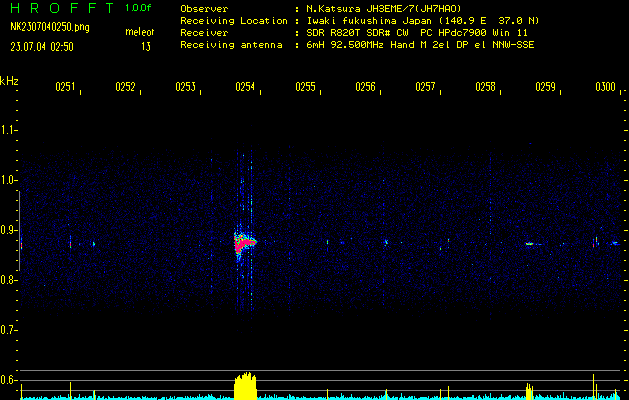Select the 0257 time marker
The width and height of the screenshot is (629, 400).
[425, 88]
